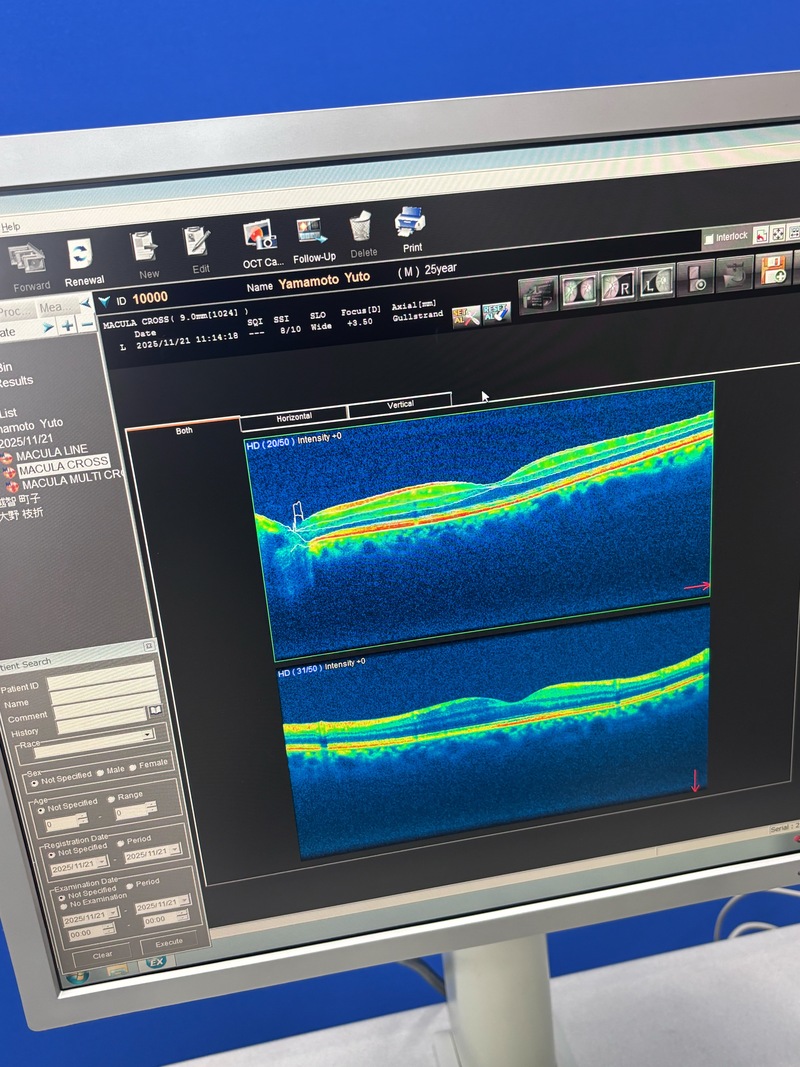
Task: Open the comment book icon
Action: pyautogui.click(x=155, y=711)
